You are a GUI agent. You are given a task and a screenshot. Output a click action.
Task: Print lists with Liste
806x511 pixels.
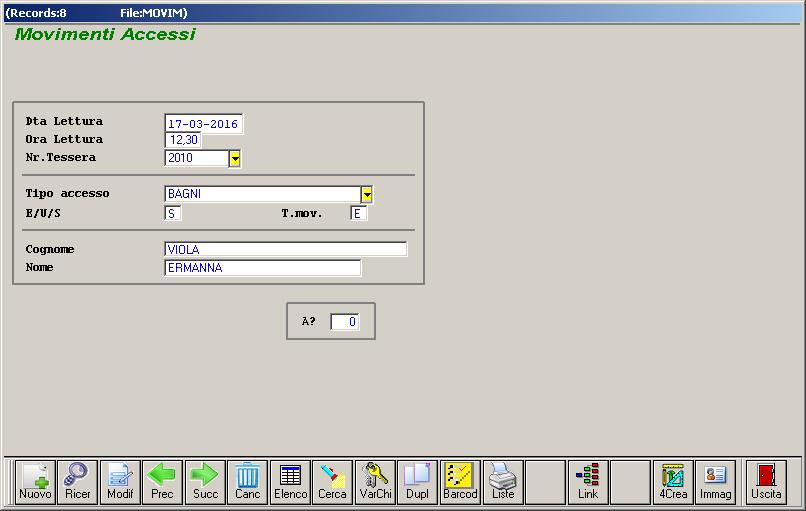pos(503,482)
